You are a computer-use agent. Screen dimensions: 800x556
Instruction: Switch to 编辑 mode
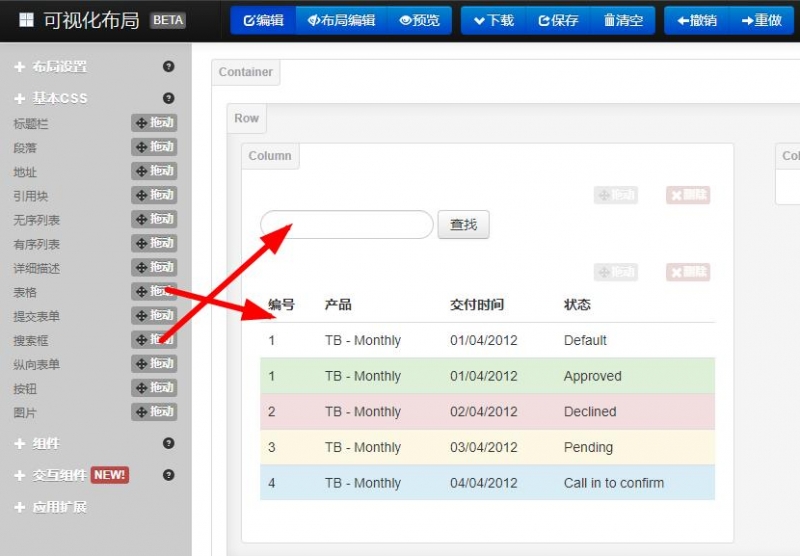[x=263, y=20]
